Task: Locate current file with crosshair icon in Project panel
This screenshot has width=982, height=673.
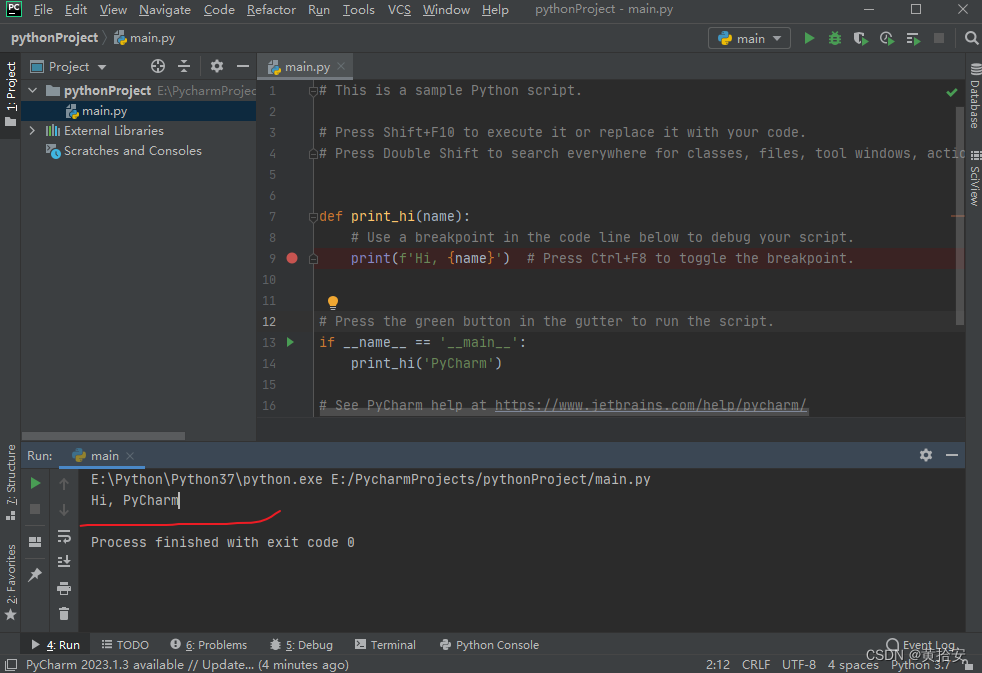Action: coord(158,66)
